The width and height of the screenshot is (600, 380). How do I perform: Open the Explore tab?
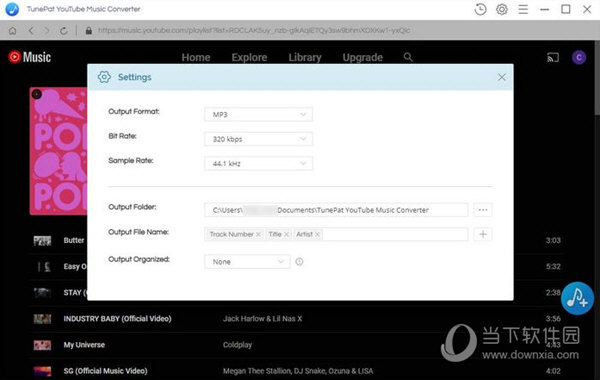click(249, 57)
